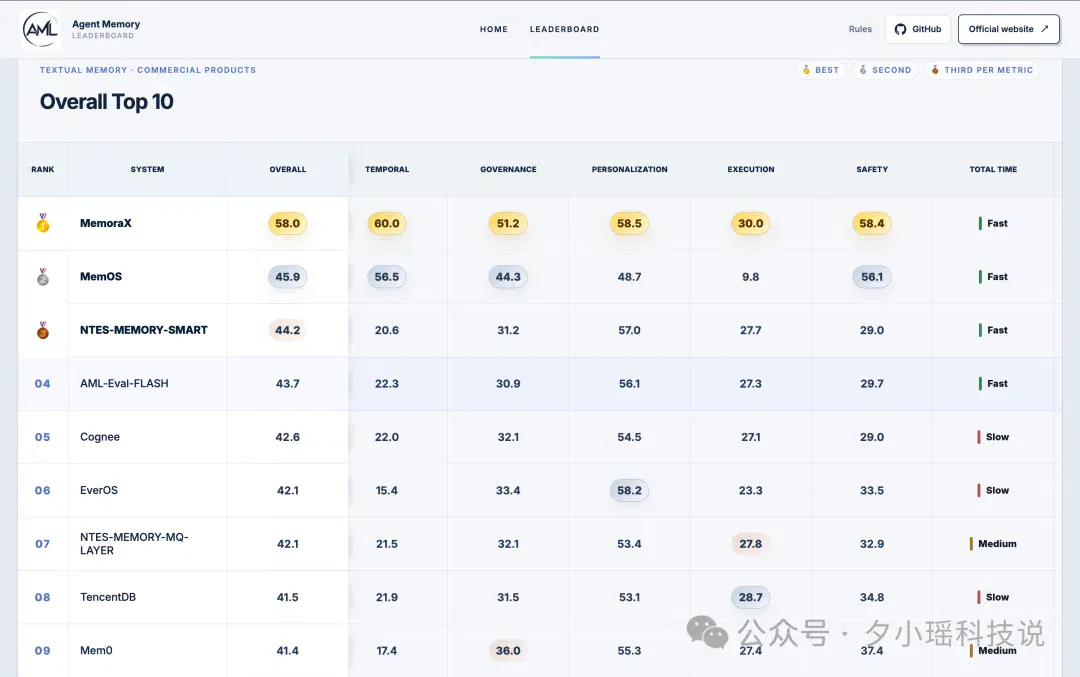
Task: Click the silver medal icon for MemOS
Action: [43, 276]
